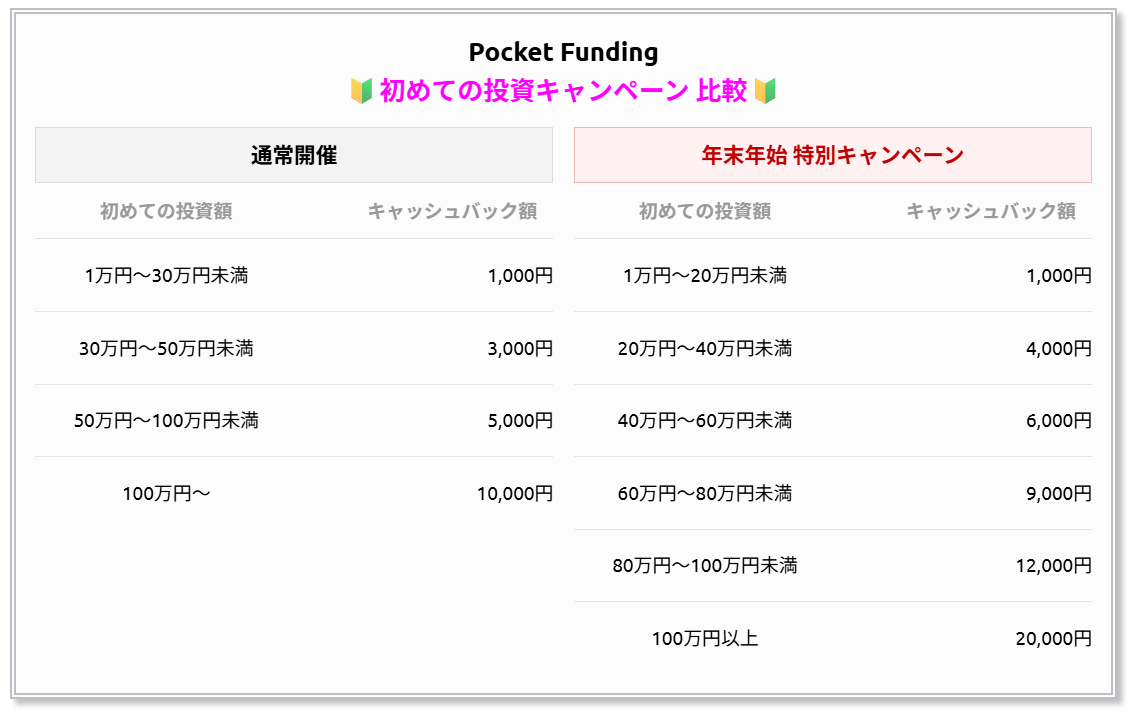Select the 30万円～50万円未満 row
The width and height of the screenshot is (1132, 713).
click(x=294, y=348)
